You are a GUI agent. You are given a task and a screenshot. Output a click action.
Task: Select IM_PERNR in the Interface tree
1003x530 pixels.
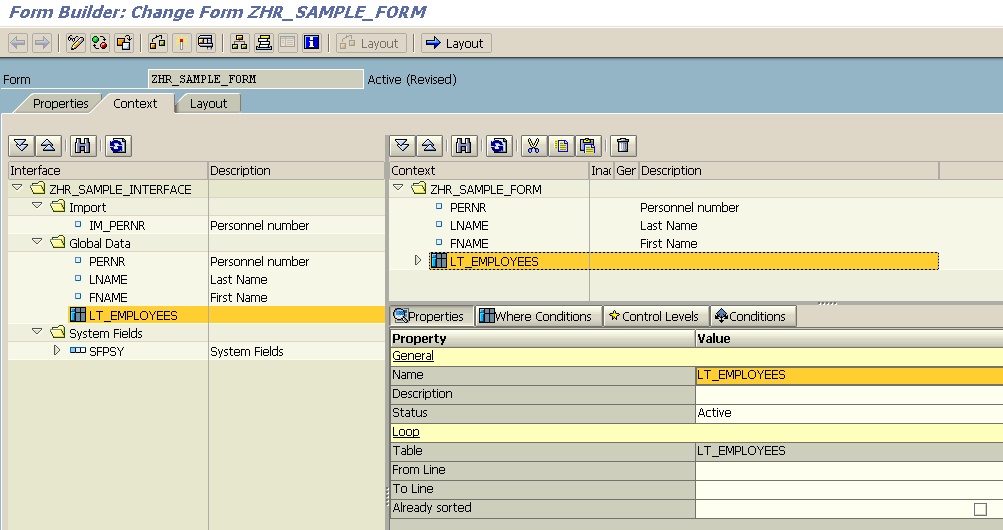point(117,225)
